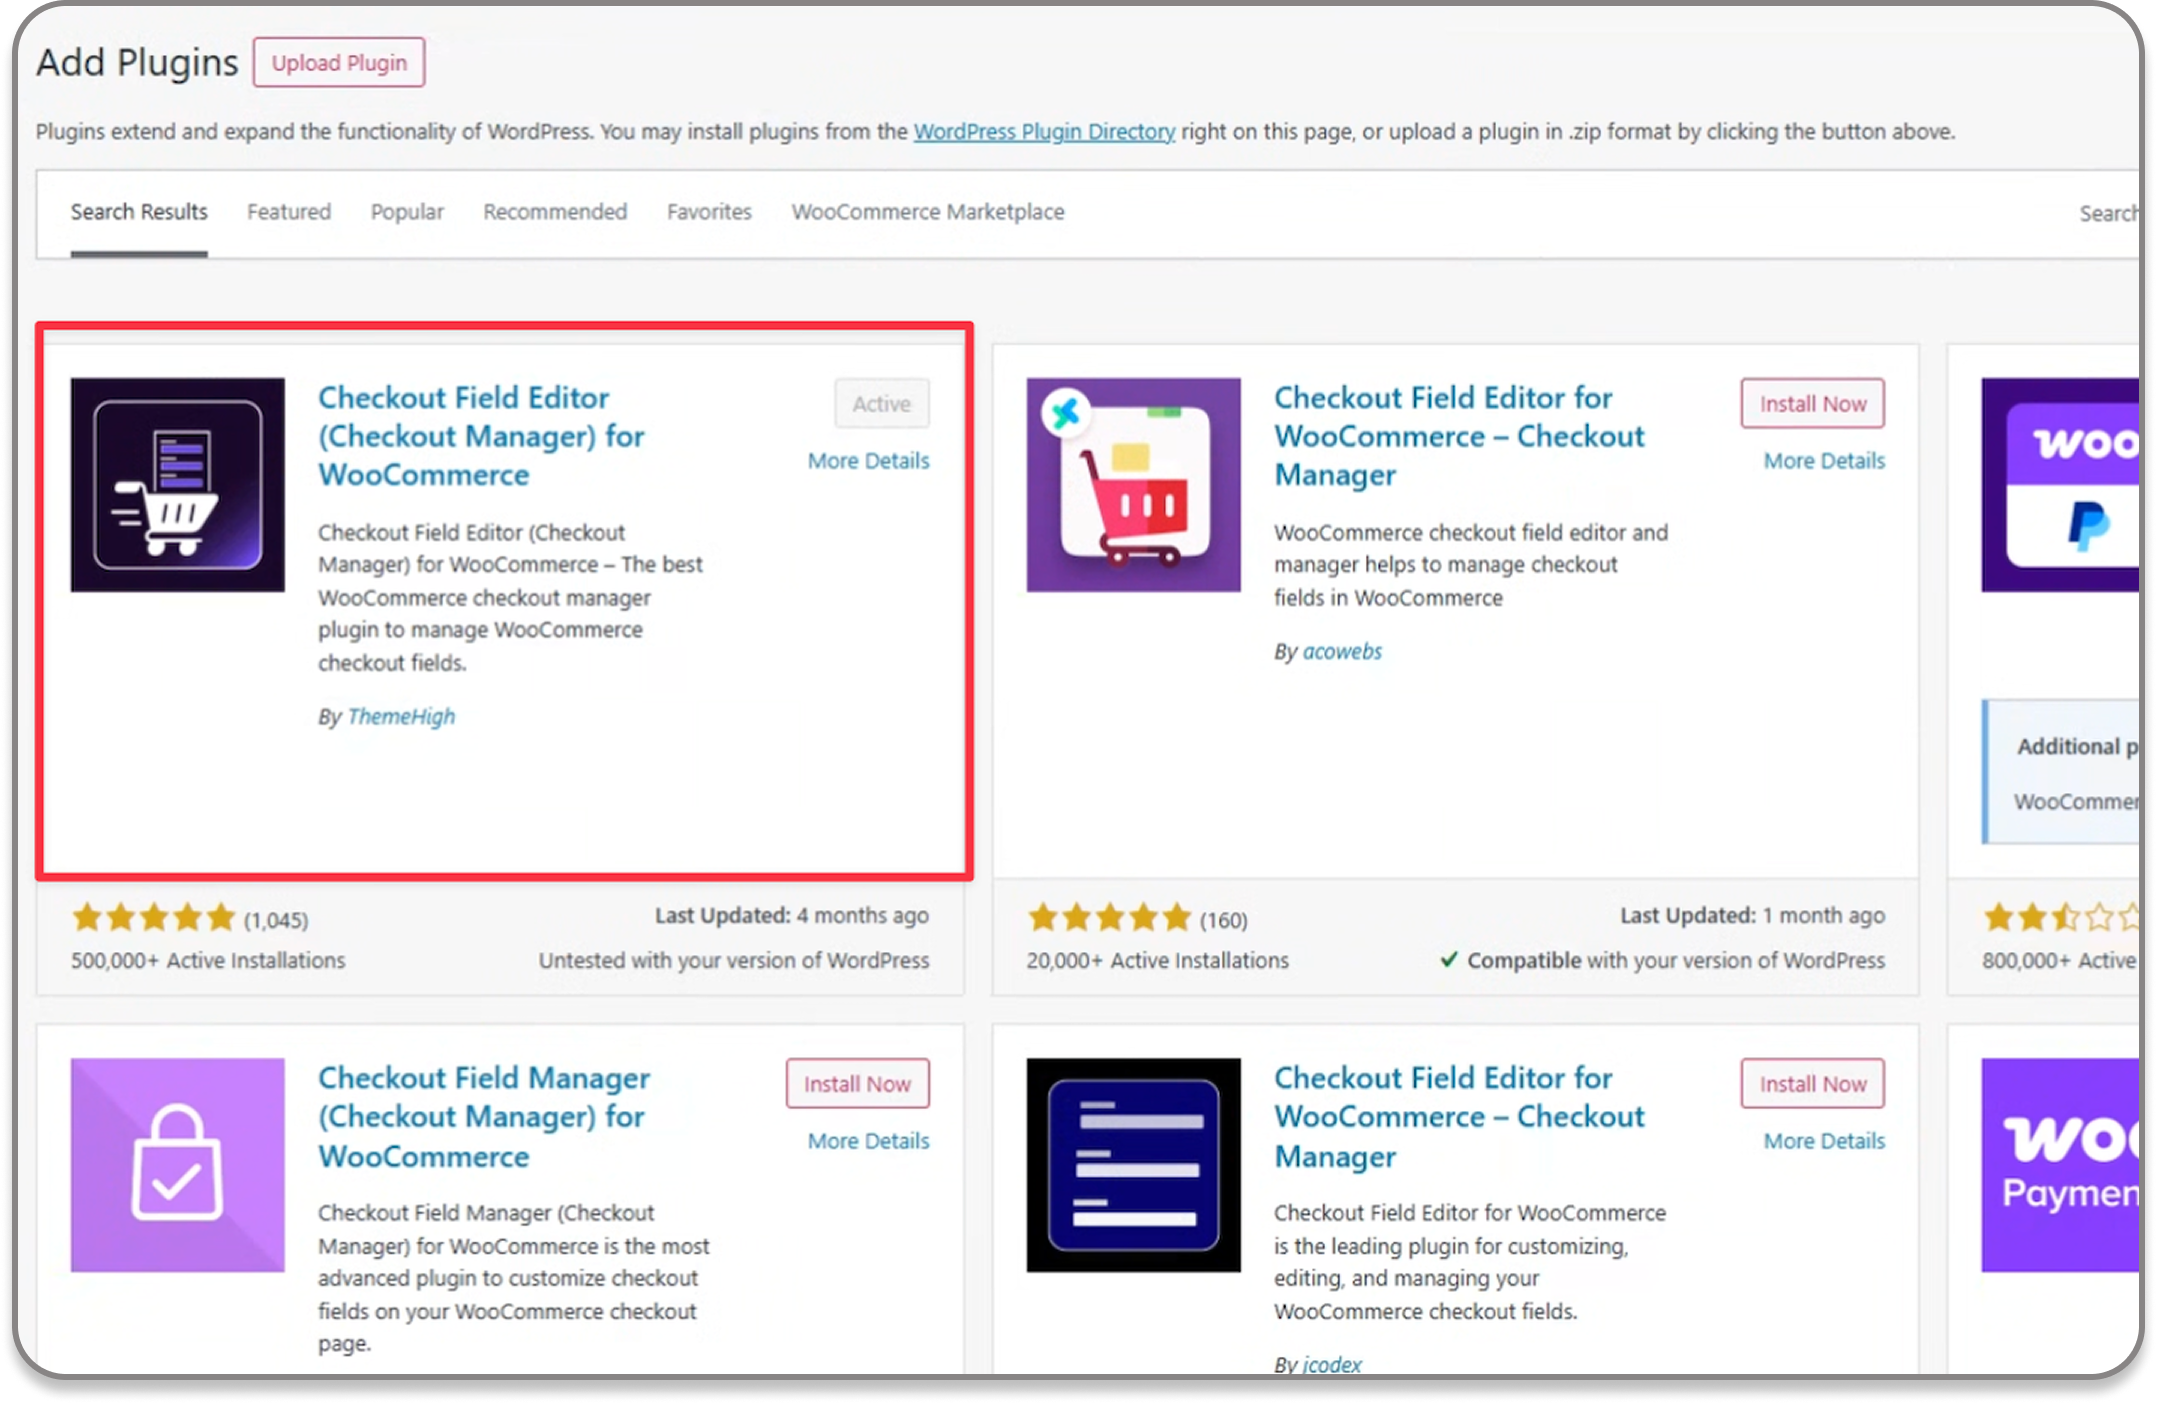
Task: Open the ThemeHigh author link
Action: (x=401, y=716)
